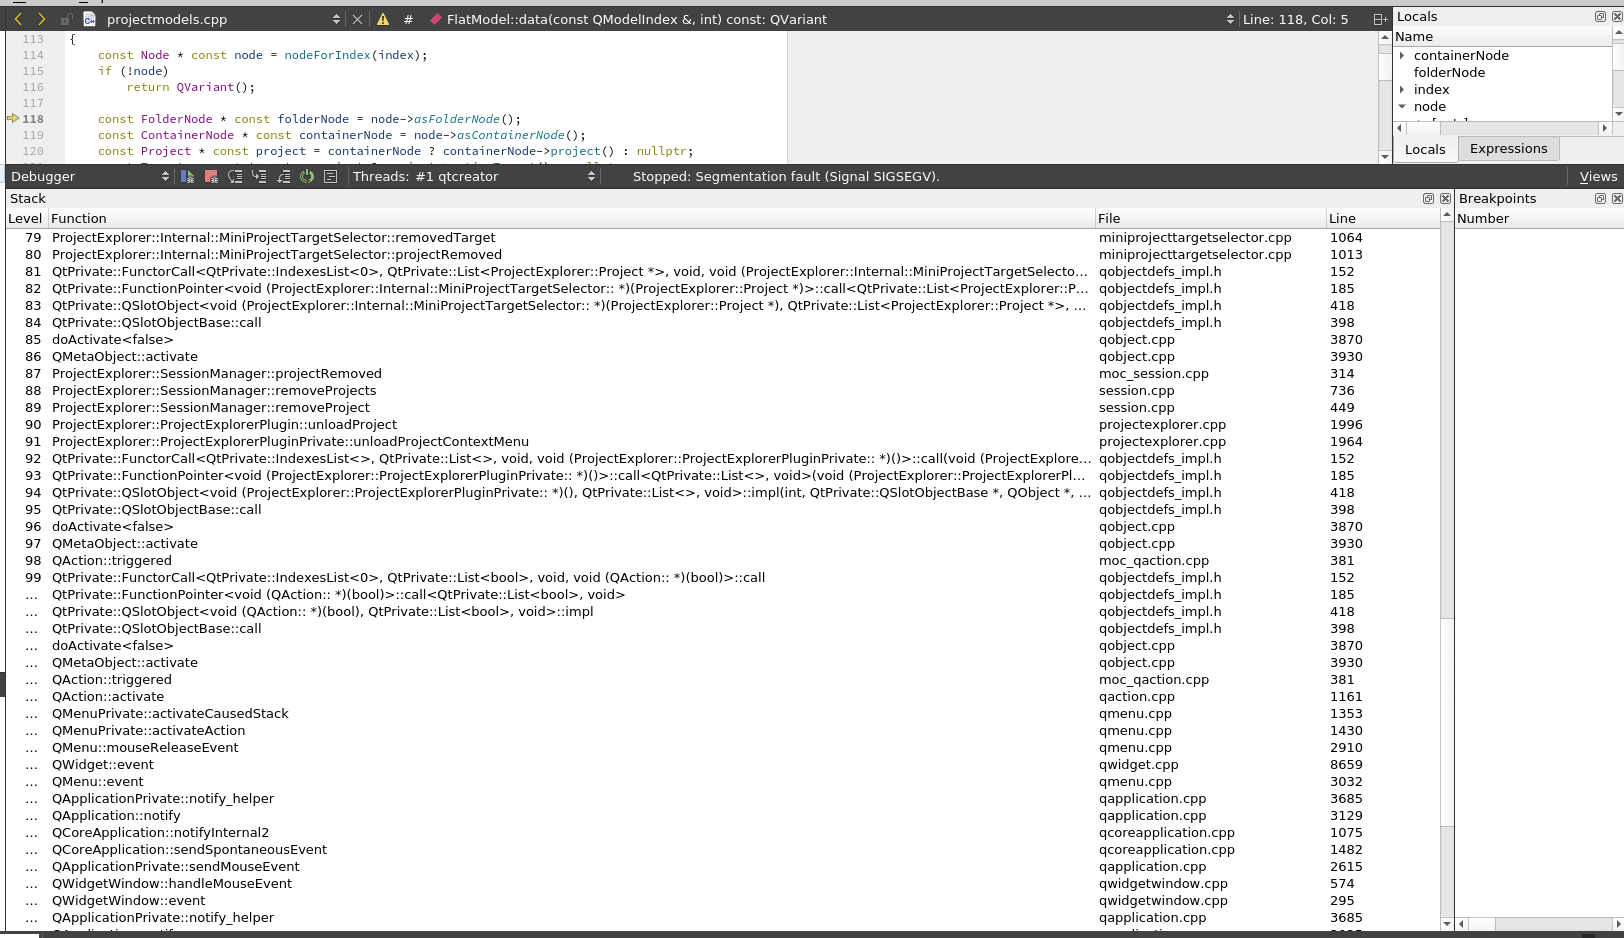1624x938 pixels.
Task: Click Line: 118, Col: 5 indicator
Action: (1295, 19)
